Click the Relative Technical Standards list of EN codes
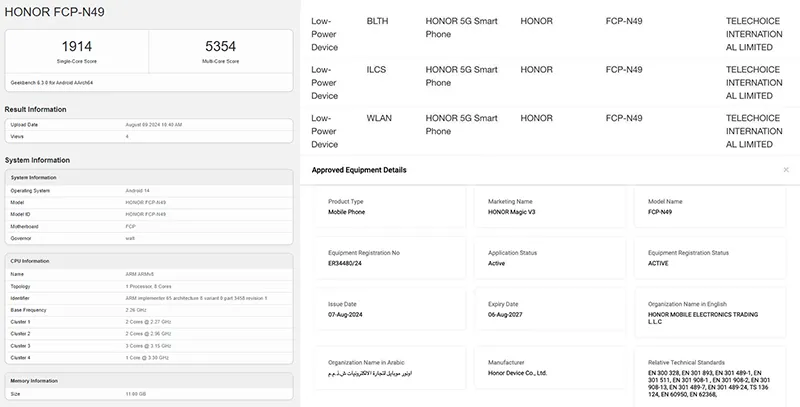 pos(709,384)
